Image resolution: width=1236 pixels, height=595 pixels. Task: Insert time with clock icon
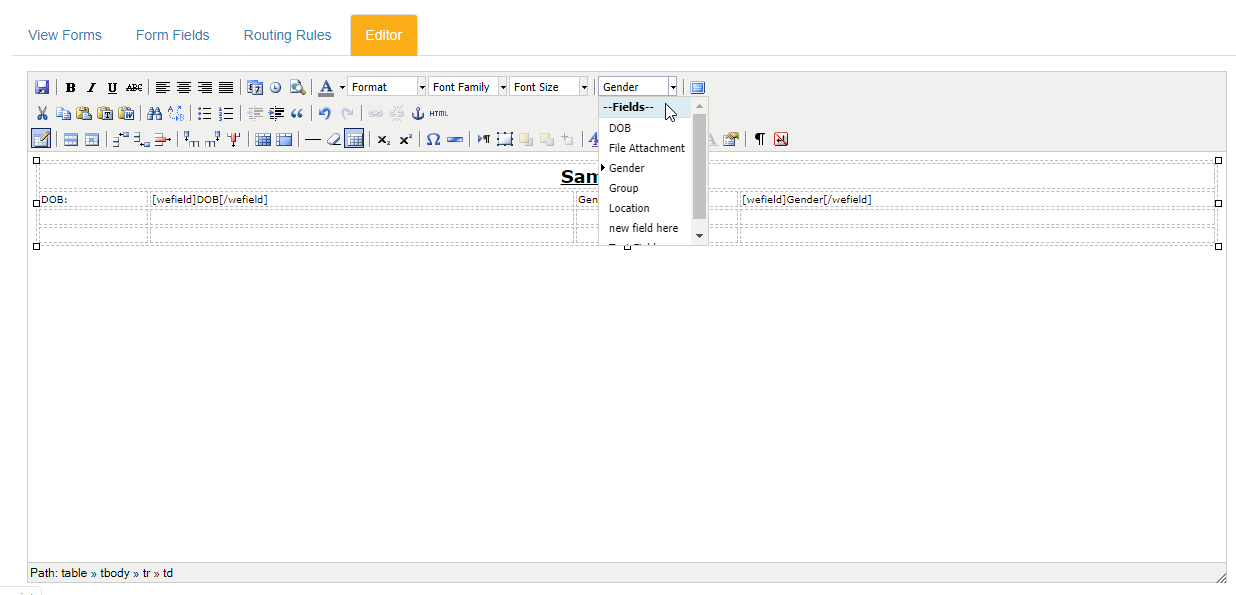point(275,87)
